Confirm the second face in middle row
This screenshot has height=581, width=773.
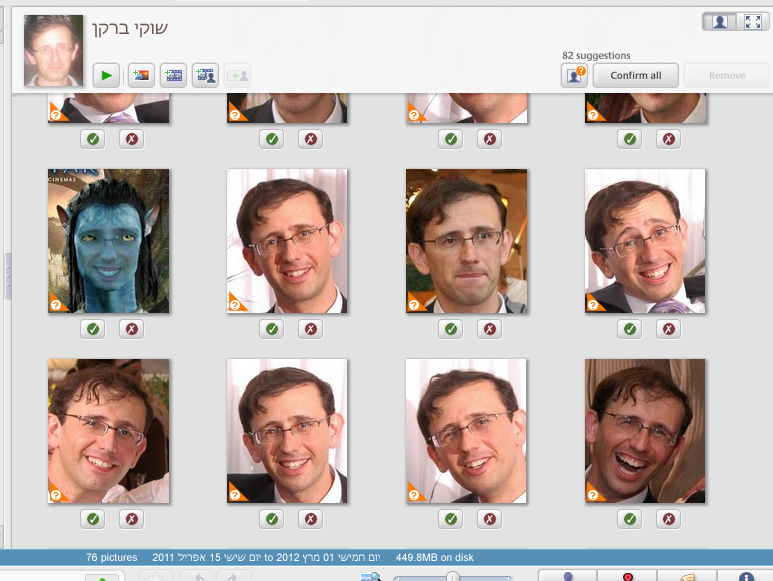[271, 328]
